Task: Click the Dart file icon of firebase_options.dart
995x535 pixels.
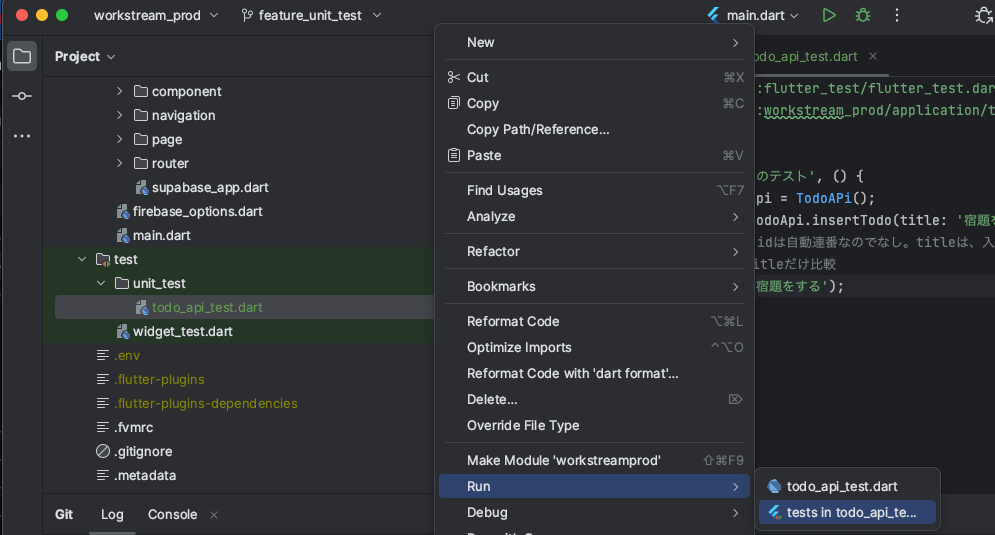Action: point(123,212)
